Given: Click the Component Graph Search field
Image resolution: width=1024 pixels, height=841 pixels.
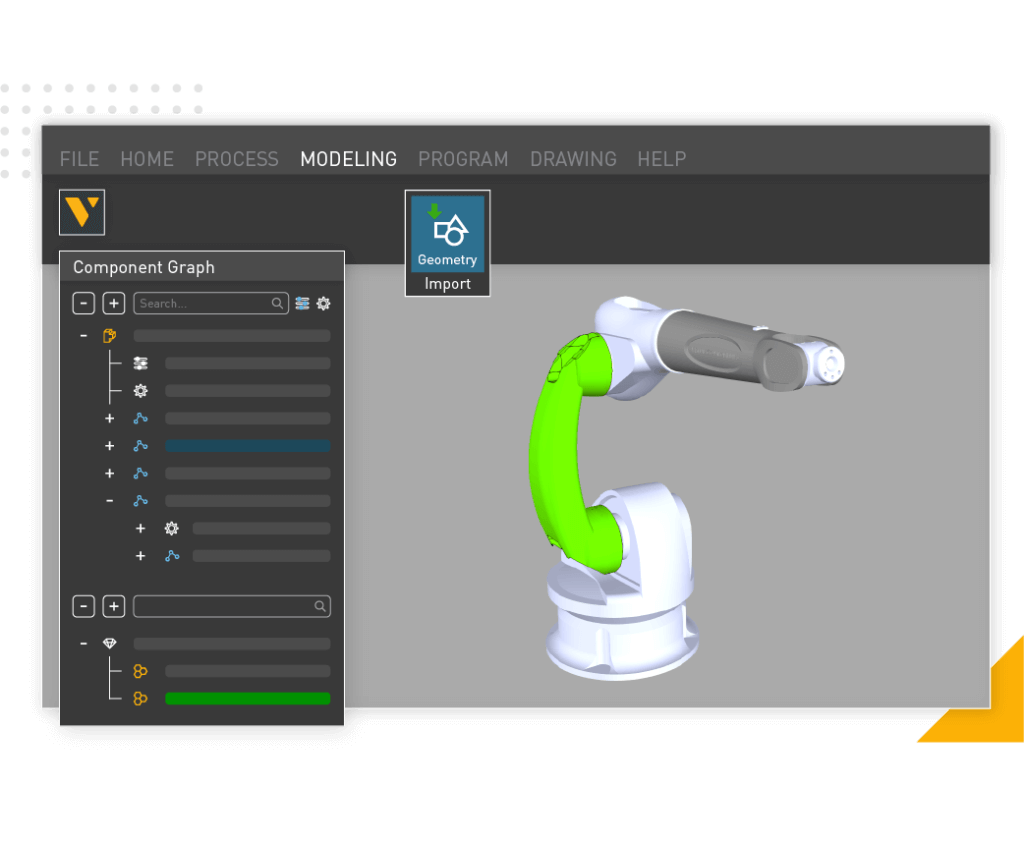Looking at the screenshot, I should coord(211,304).
